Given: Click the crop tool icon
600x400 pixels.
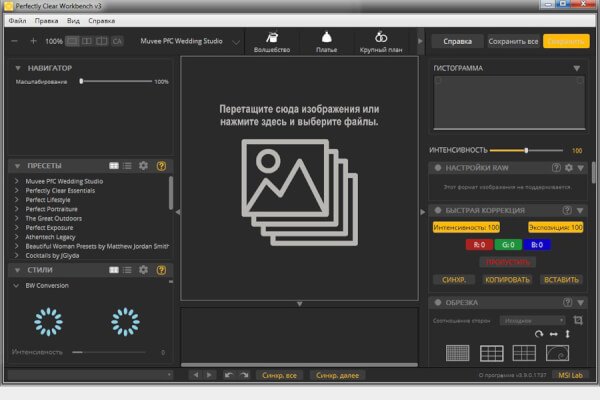Looking at the screenshot, I should [x=578, y=320].
